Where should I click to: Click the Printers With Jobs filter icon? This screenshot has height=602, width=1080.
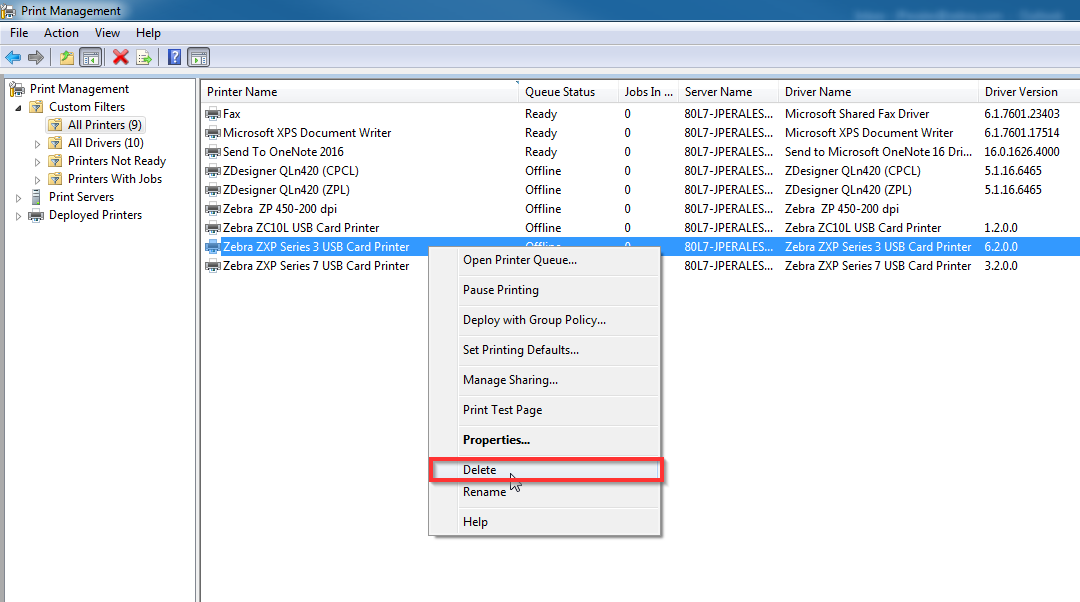(55, 178)
